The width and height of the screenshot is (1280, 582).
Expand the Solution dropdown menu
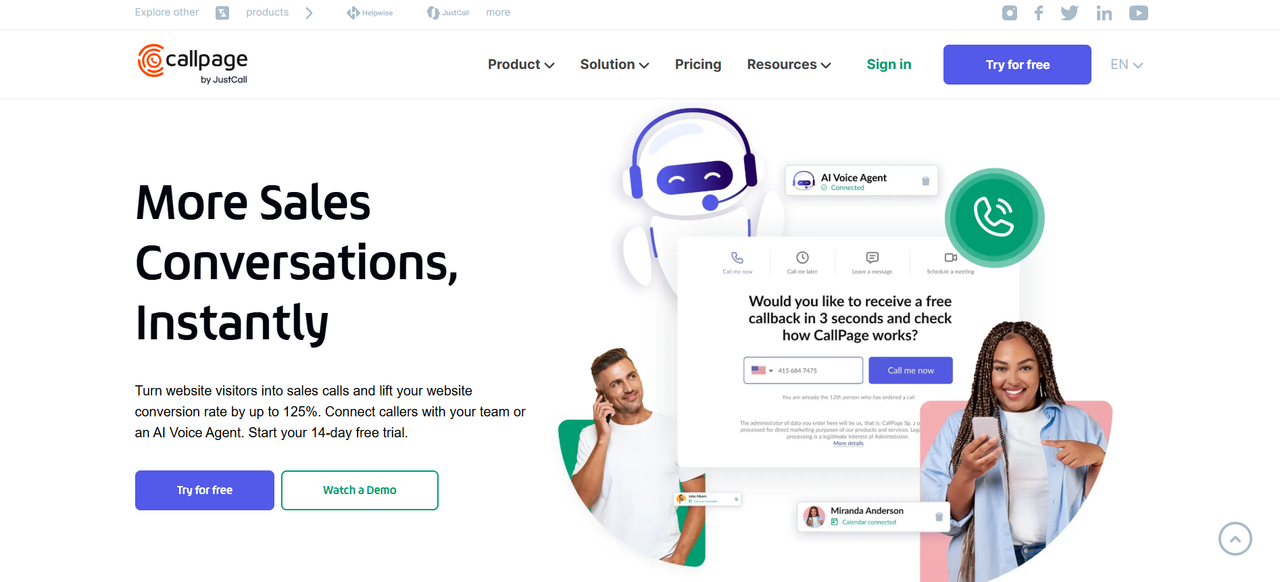coord(614,64)
